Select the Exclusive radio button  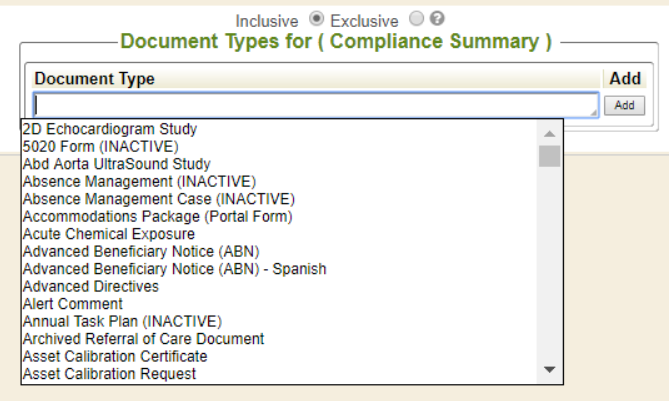tap(416, 20)
